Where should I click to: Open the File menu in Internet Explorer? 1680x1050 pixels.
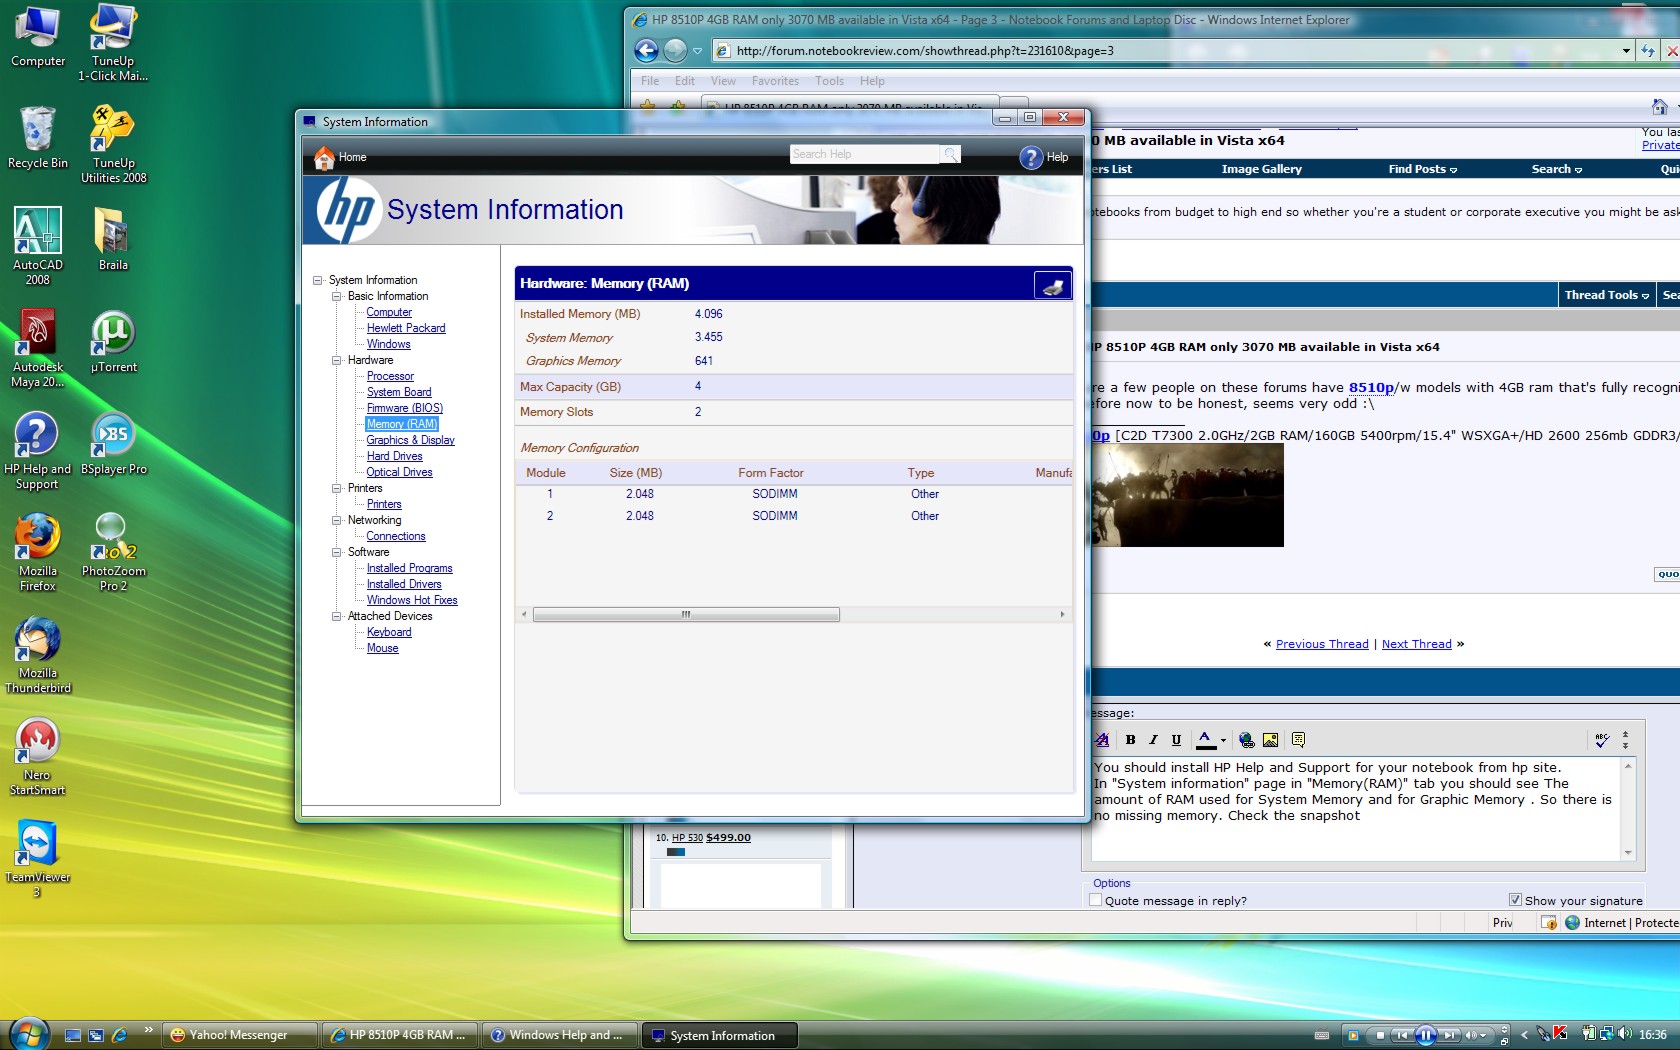click(650, 81)
